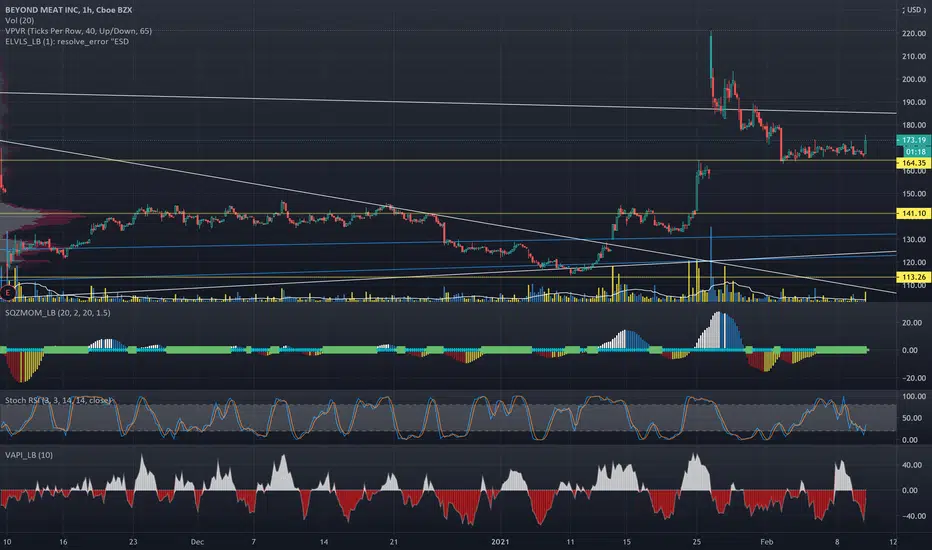This screenshot has height=550, width=932.
Task: Select the Stoch RSI indicator legend
Action: 58,400
